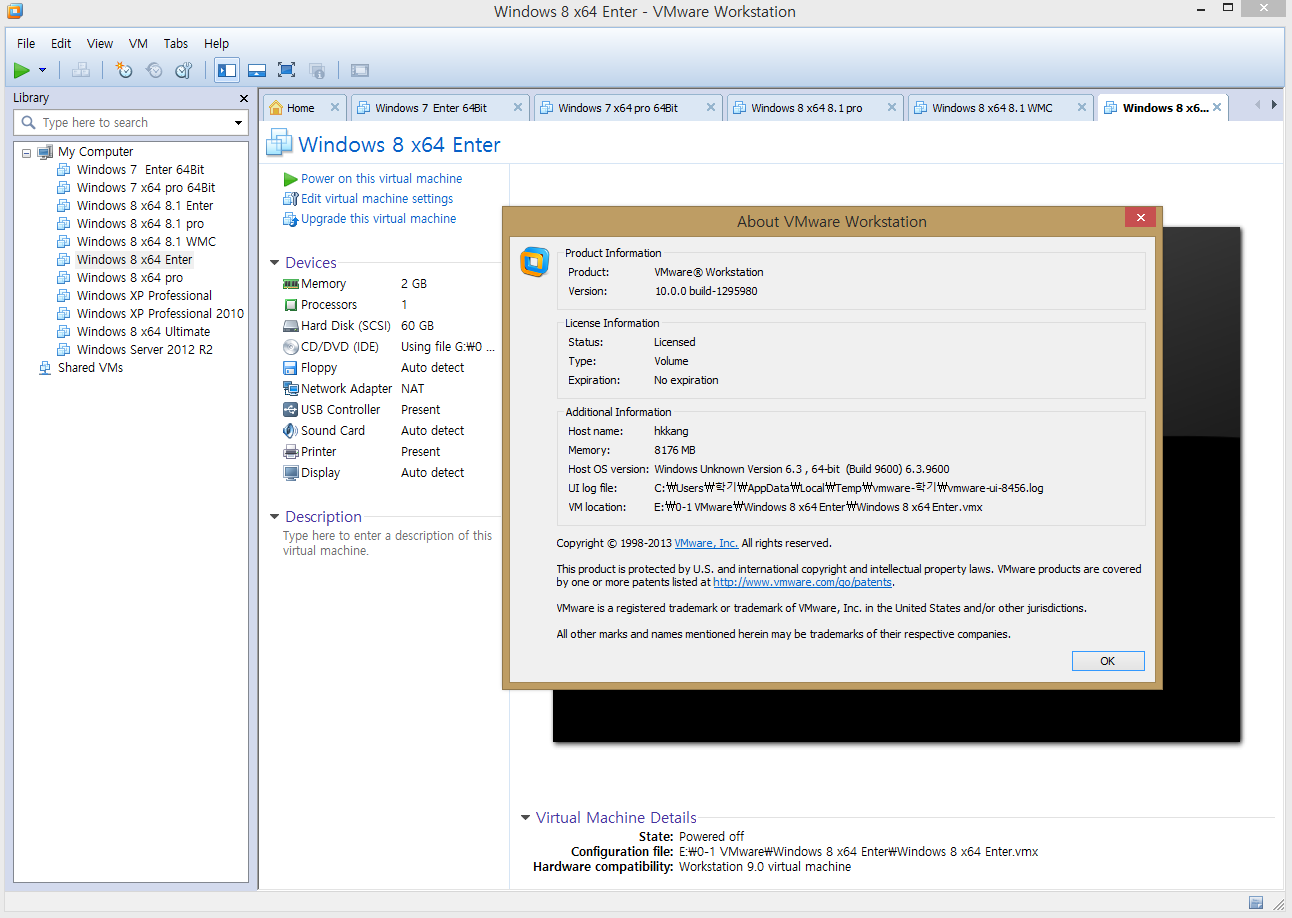Screen dimensions: 1292x918
Task: Select the Processors device icon
Action: (291, 305)
